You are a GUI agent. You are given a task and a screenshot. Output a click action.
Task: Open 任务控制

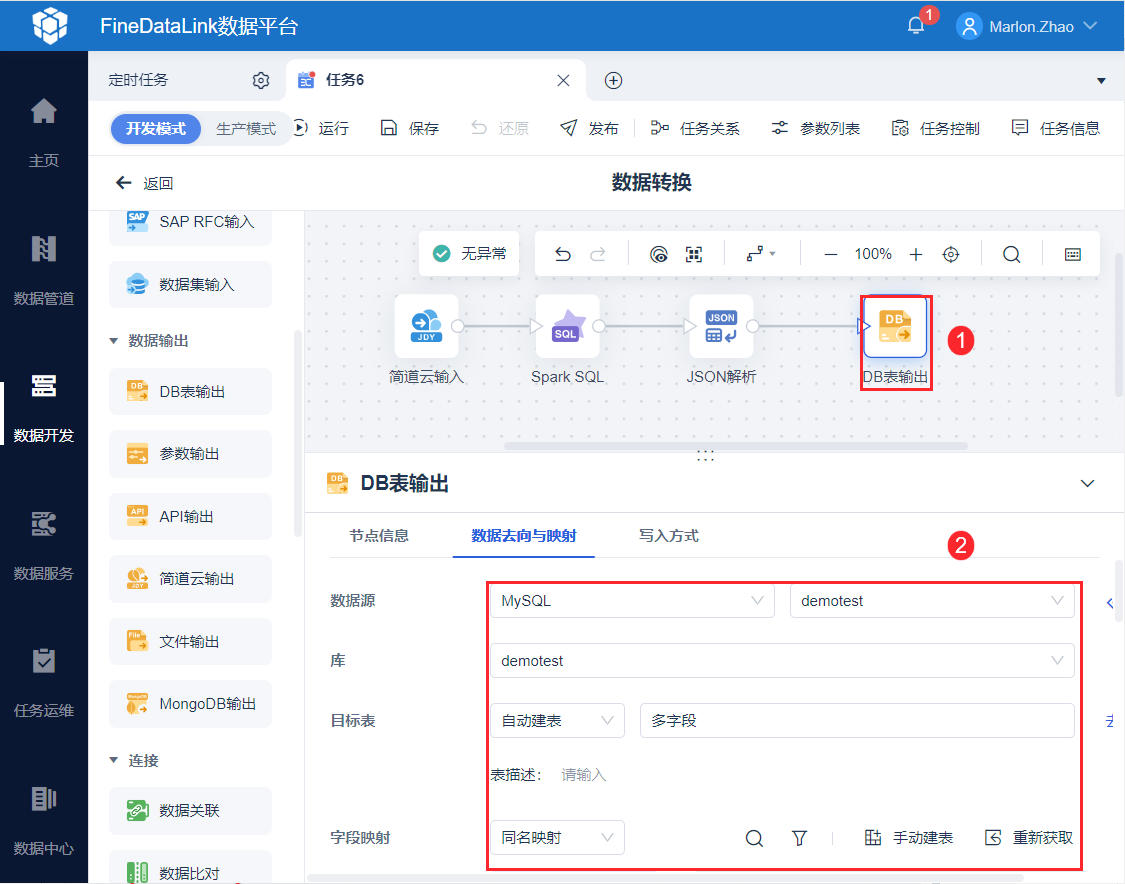pos(936,128)
